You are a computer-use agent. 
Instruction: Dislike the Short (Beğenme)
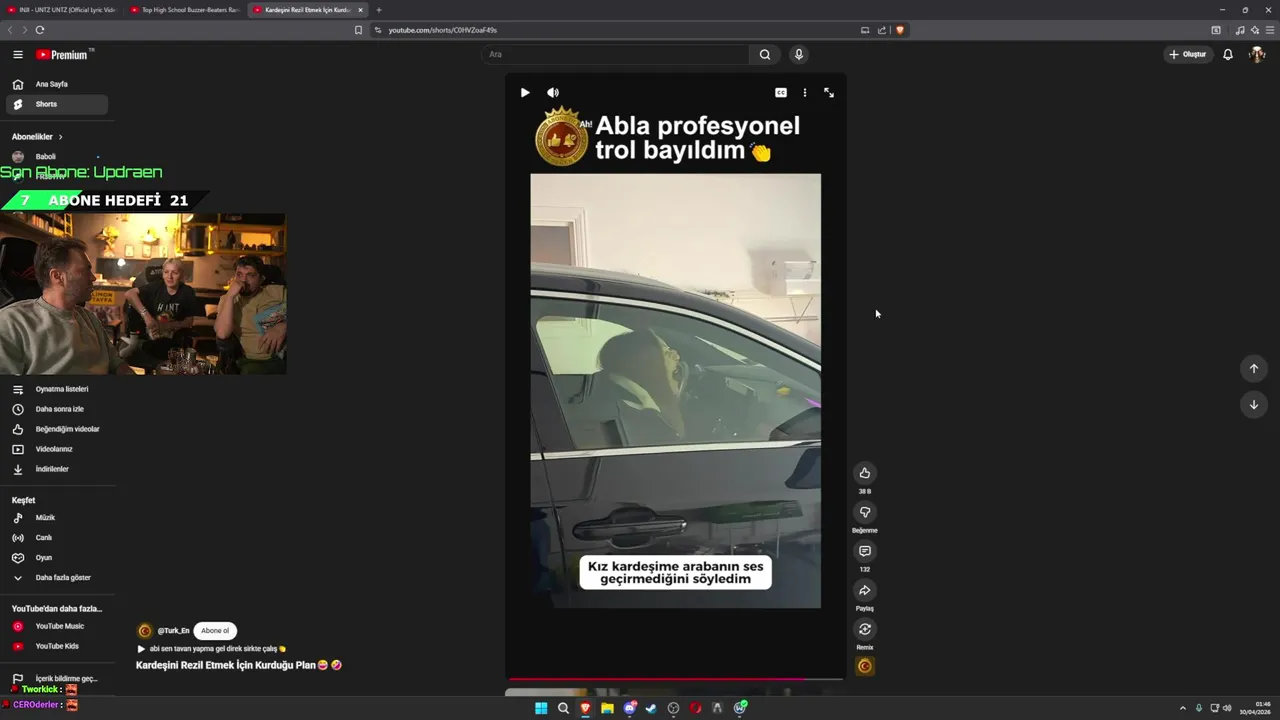point(865,512)
